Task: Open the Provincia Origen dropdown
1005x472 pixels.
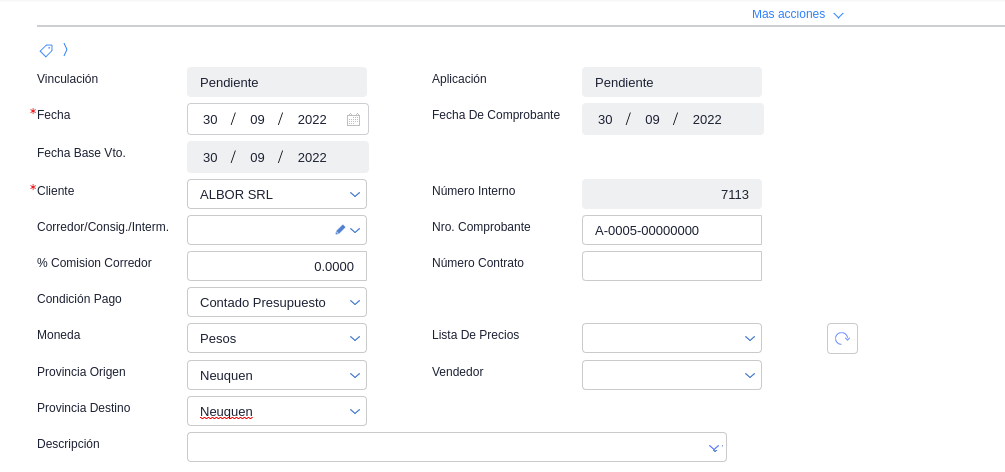Action: (x=355, y=375)
